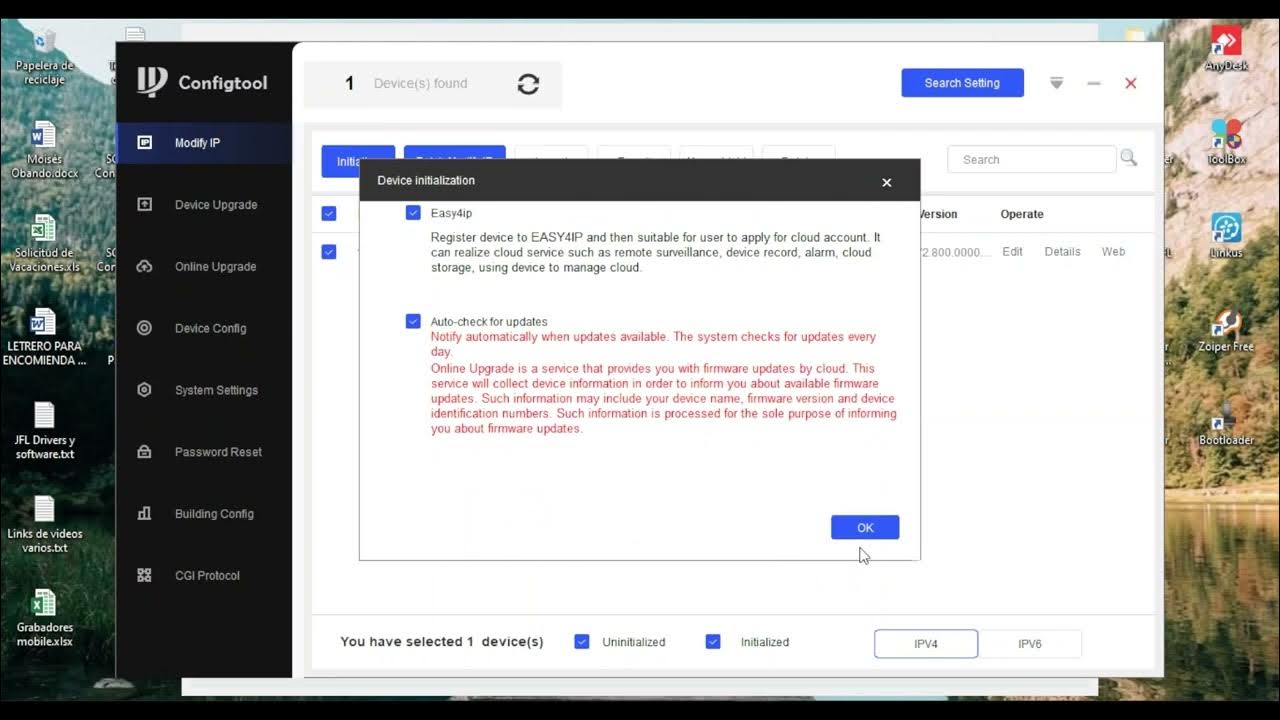
Task: Open CGI Protocol section
Action: pos(204,576)
